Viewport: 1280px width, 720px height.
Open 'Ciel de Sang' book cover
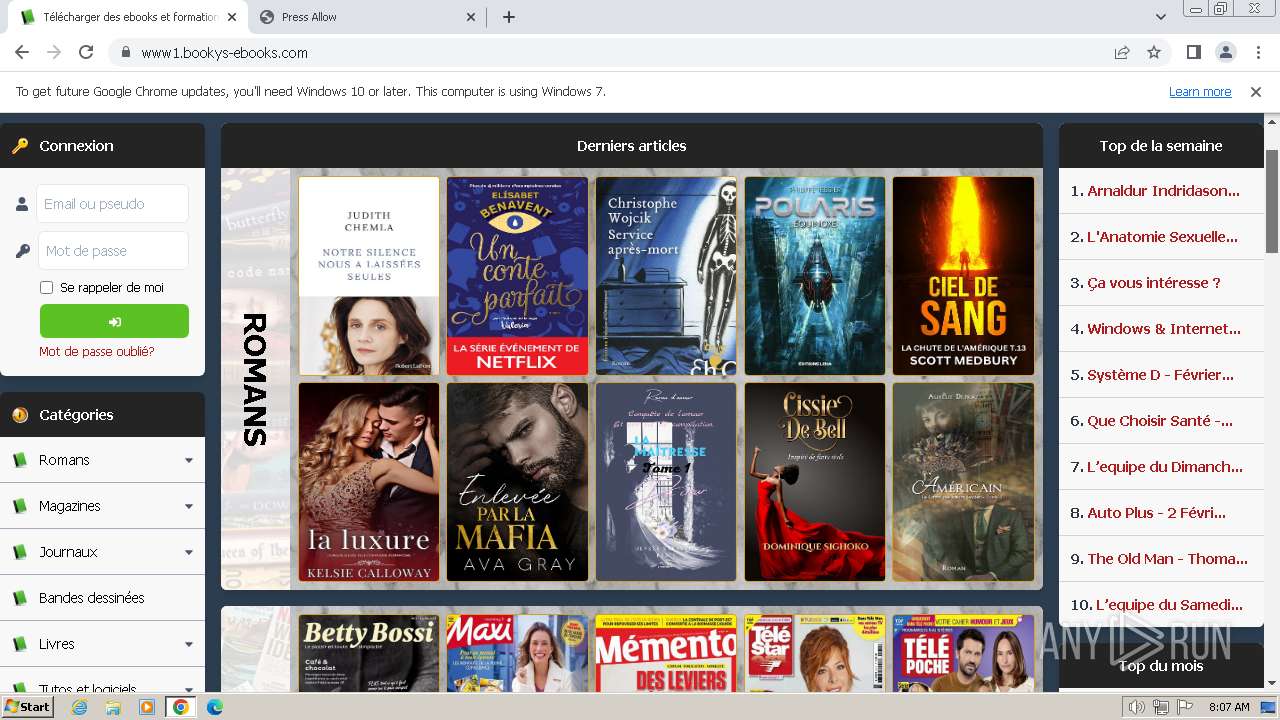963,276
